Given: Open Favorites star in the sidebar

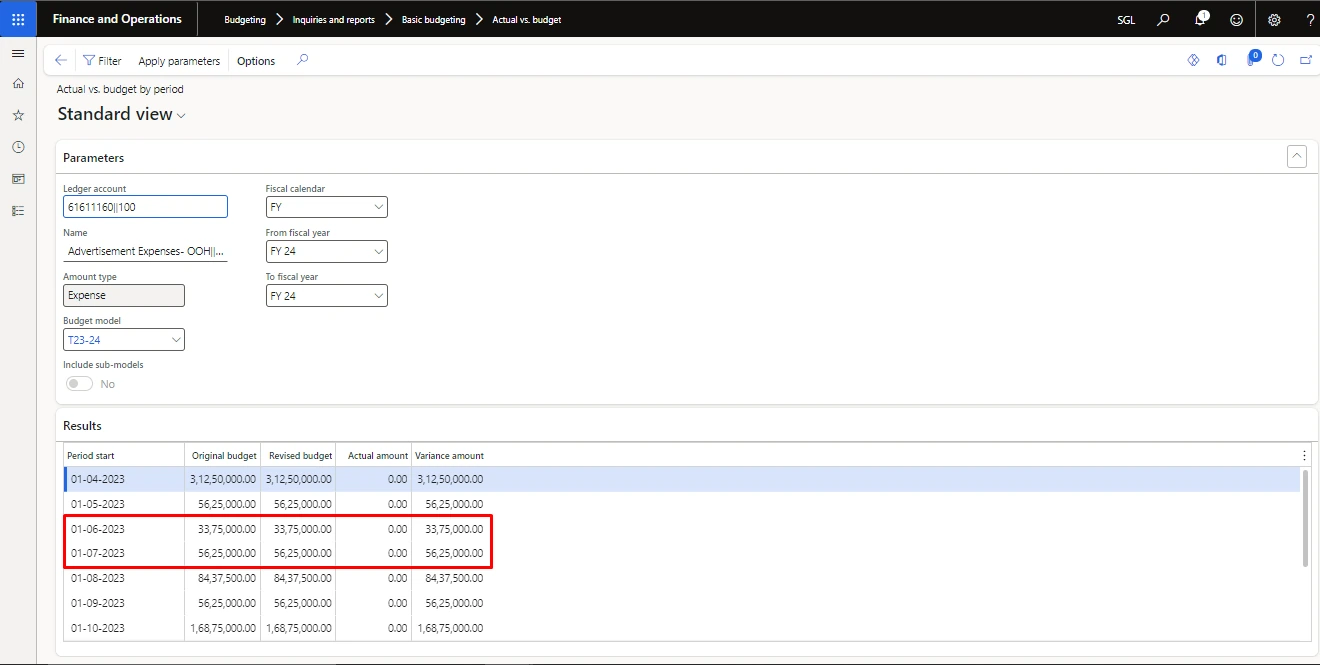Looking at the screenshot, I should tap(18, 116).
